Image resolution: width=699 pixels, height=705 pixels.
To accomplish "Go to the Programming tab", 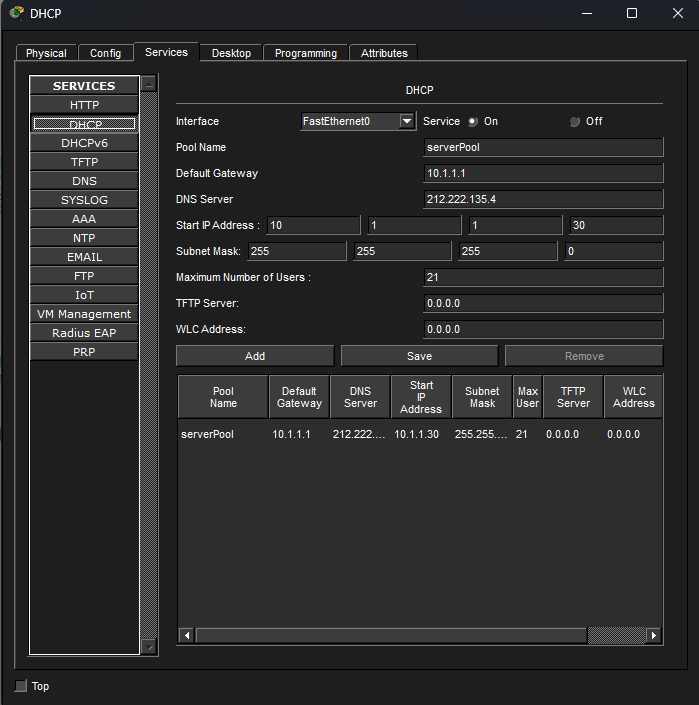I will tap(306, 53).
